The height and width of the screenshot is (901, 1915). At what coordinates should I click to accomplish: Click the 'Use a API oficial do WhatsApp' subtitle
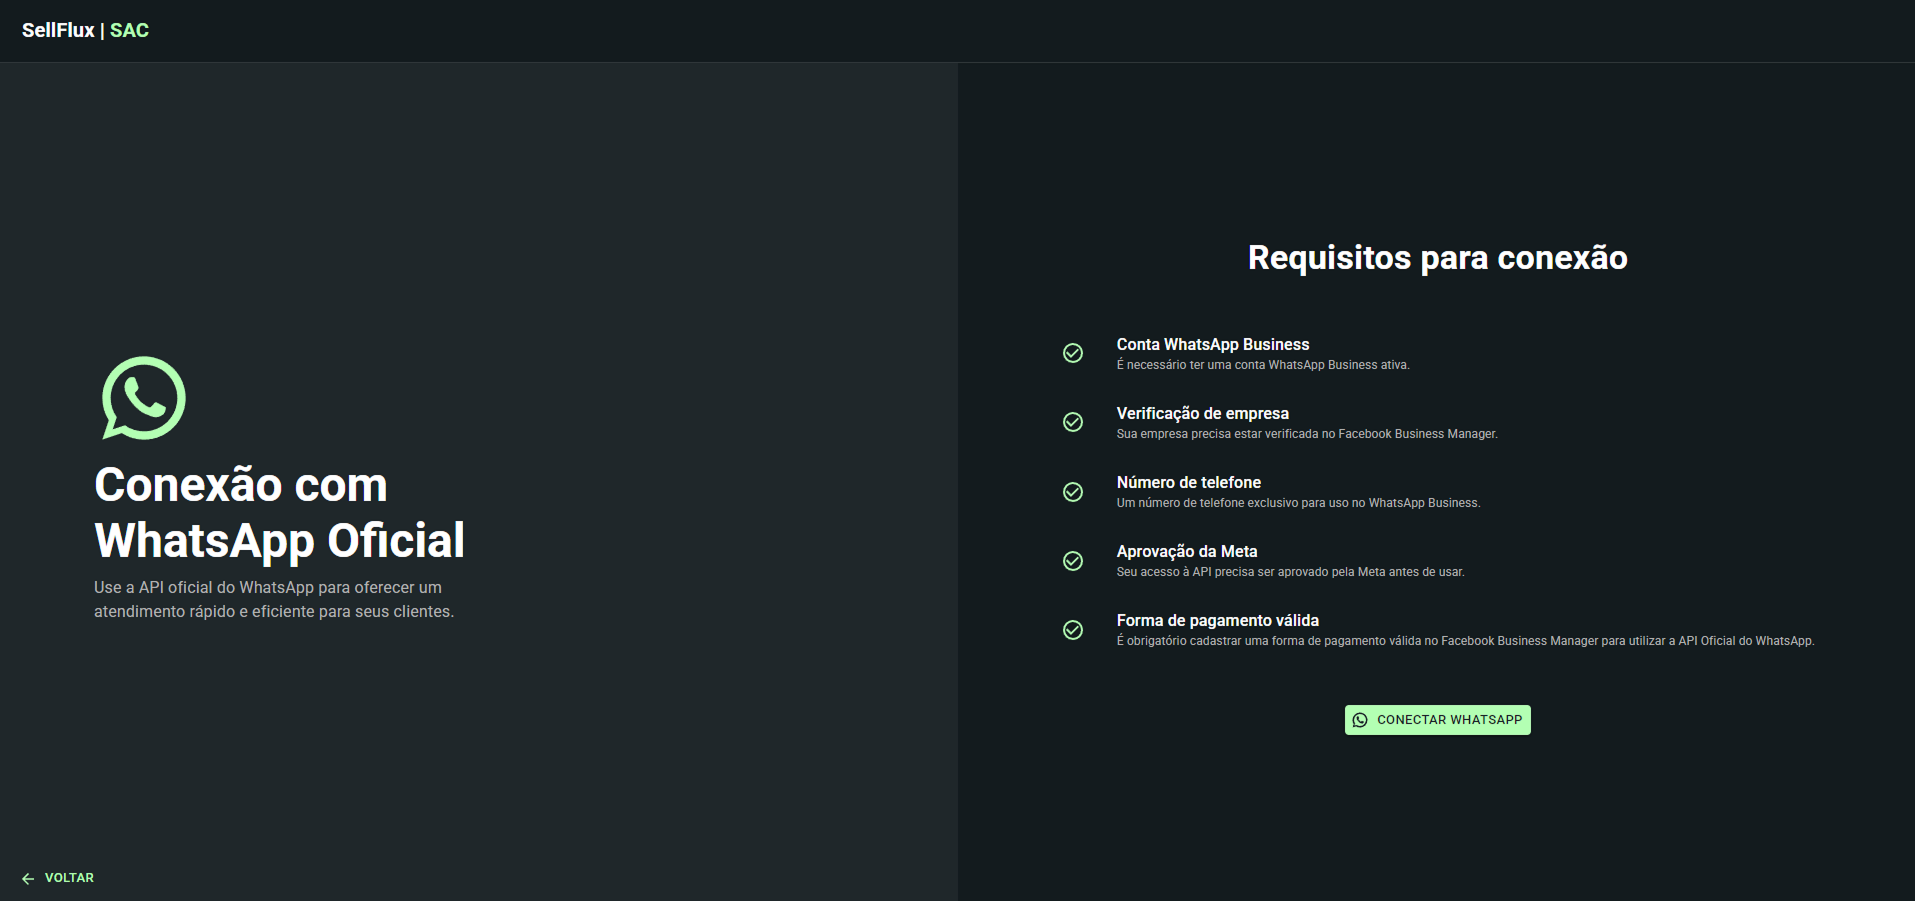click(x=274, y=599)
